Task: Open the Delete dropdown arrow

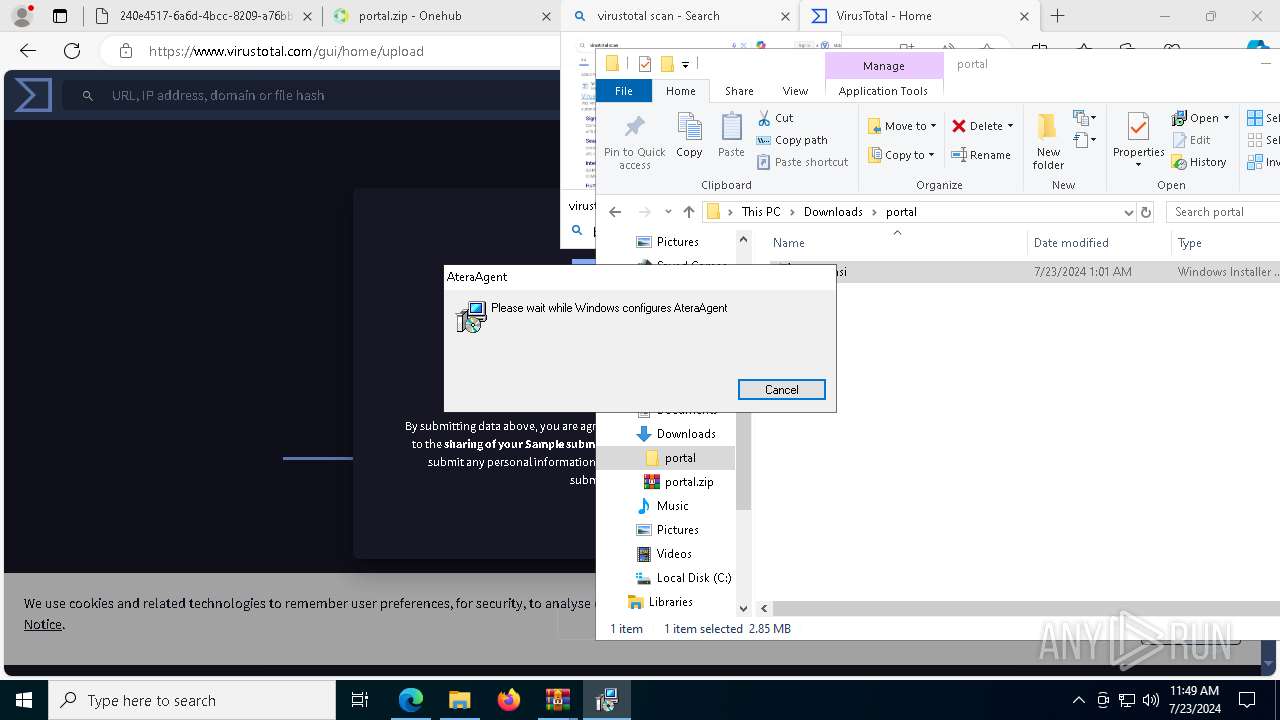Action: click(1010, 126)
